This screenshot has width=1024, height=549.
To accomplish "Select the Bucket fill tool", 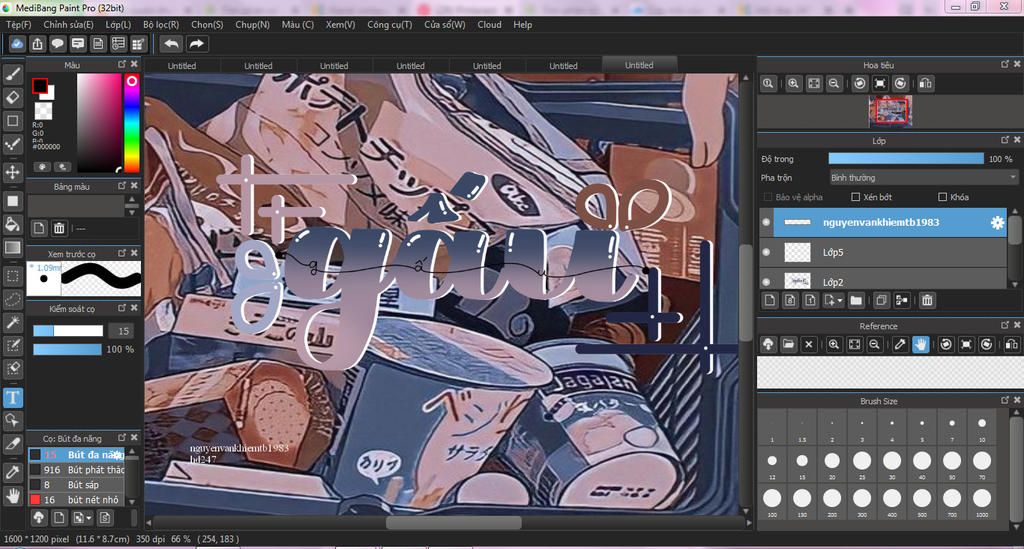I will click(12, 224).
